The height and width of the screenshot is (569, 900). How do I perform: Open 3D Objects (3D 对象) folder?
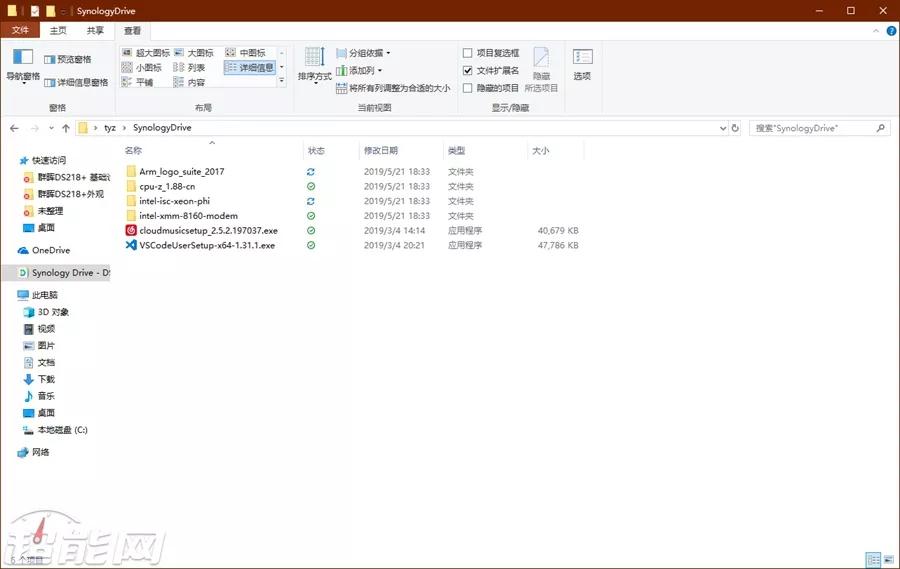pyautogui.click(x=46, y=312)
